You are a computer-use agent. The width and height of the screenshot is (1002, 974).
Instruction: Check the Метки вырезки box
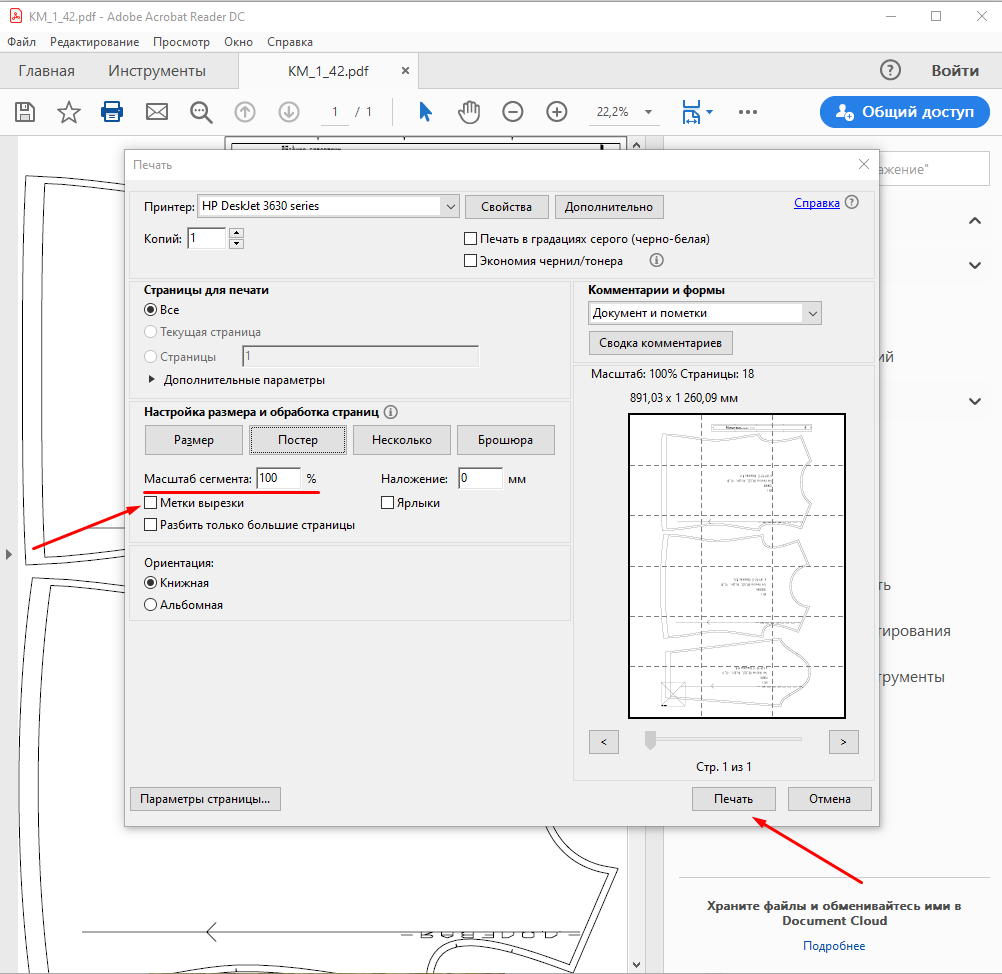[151, 503]
